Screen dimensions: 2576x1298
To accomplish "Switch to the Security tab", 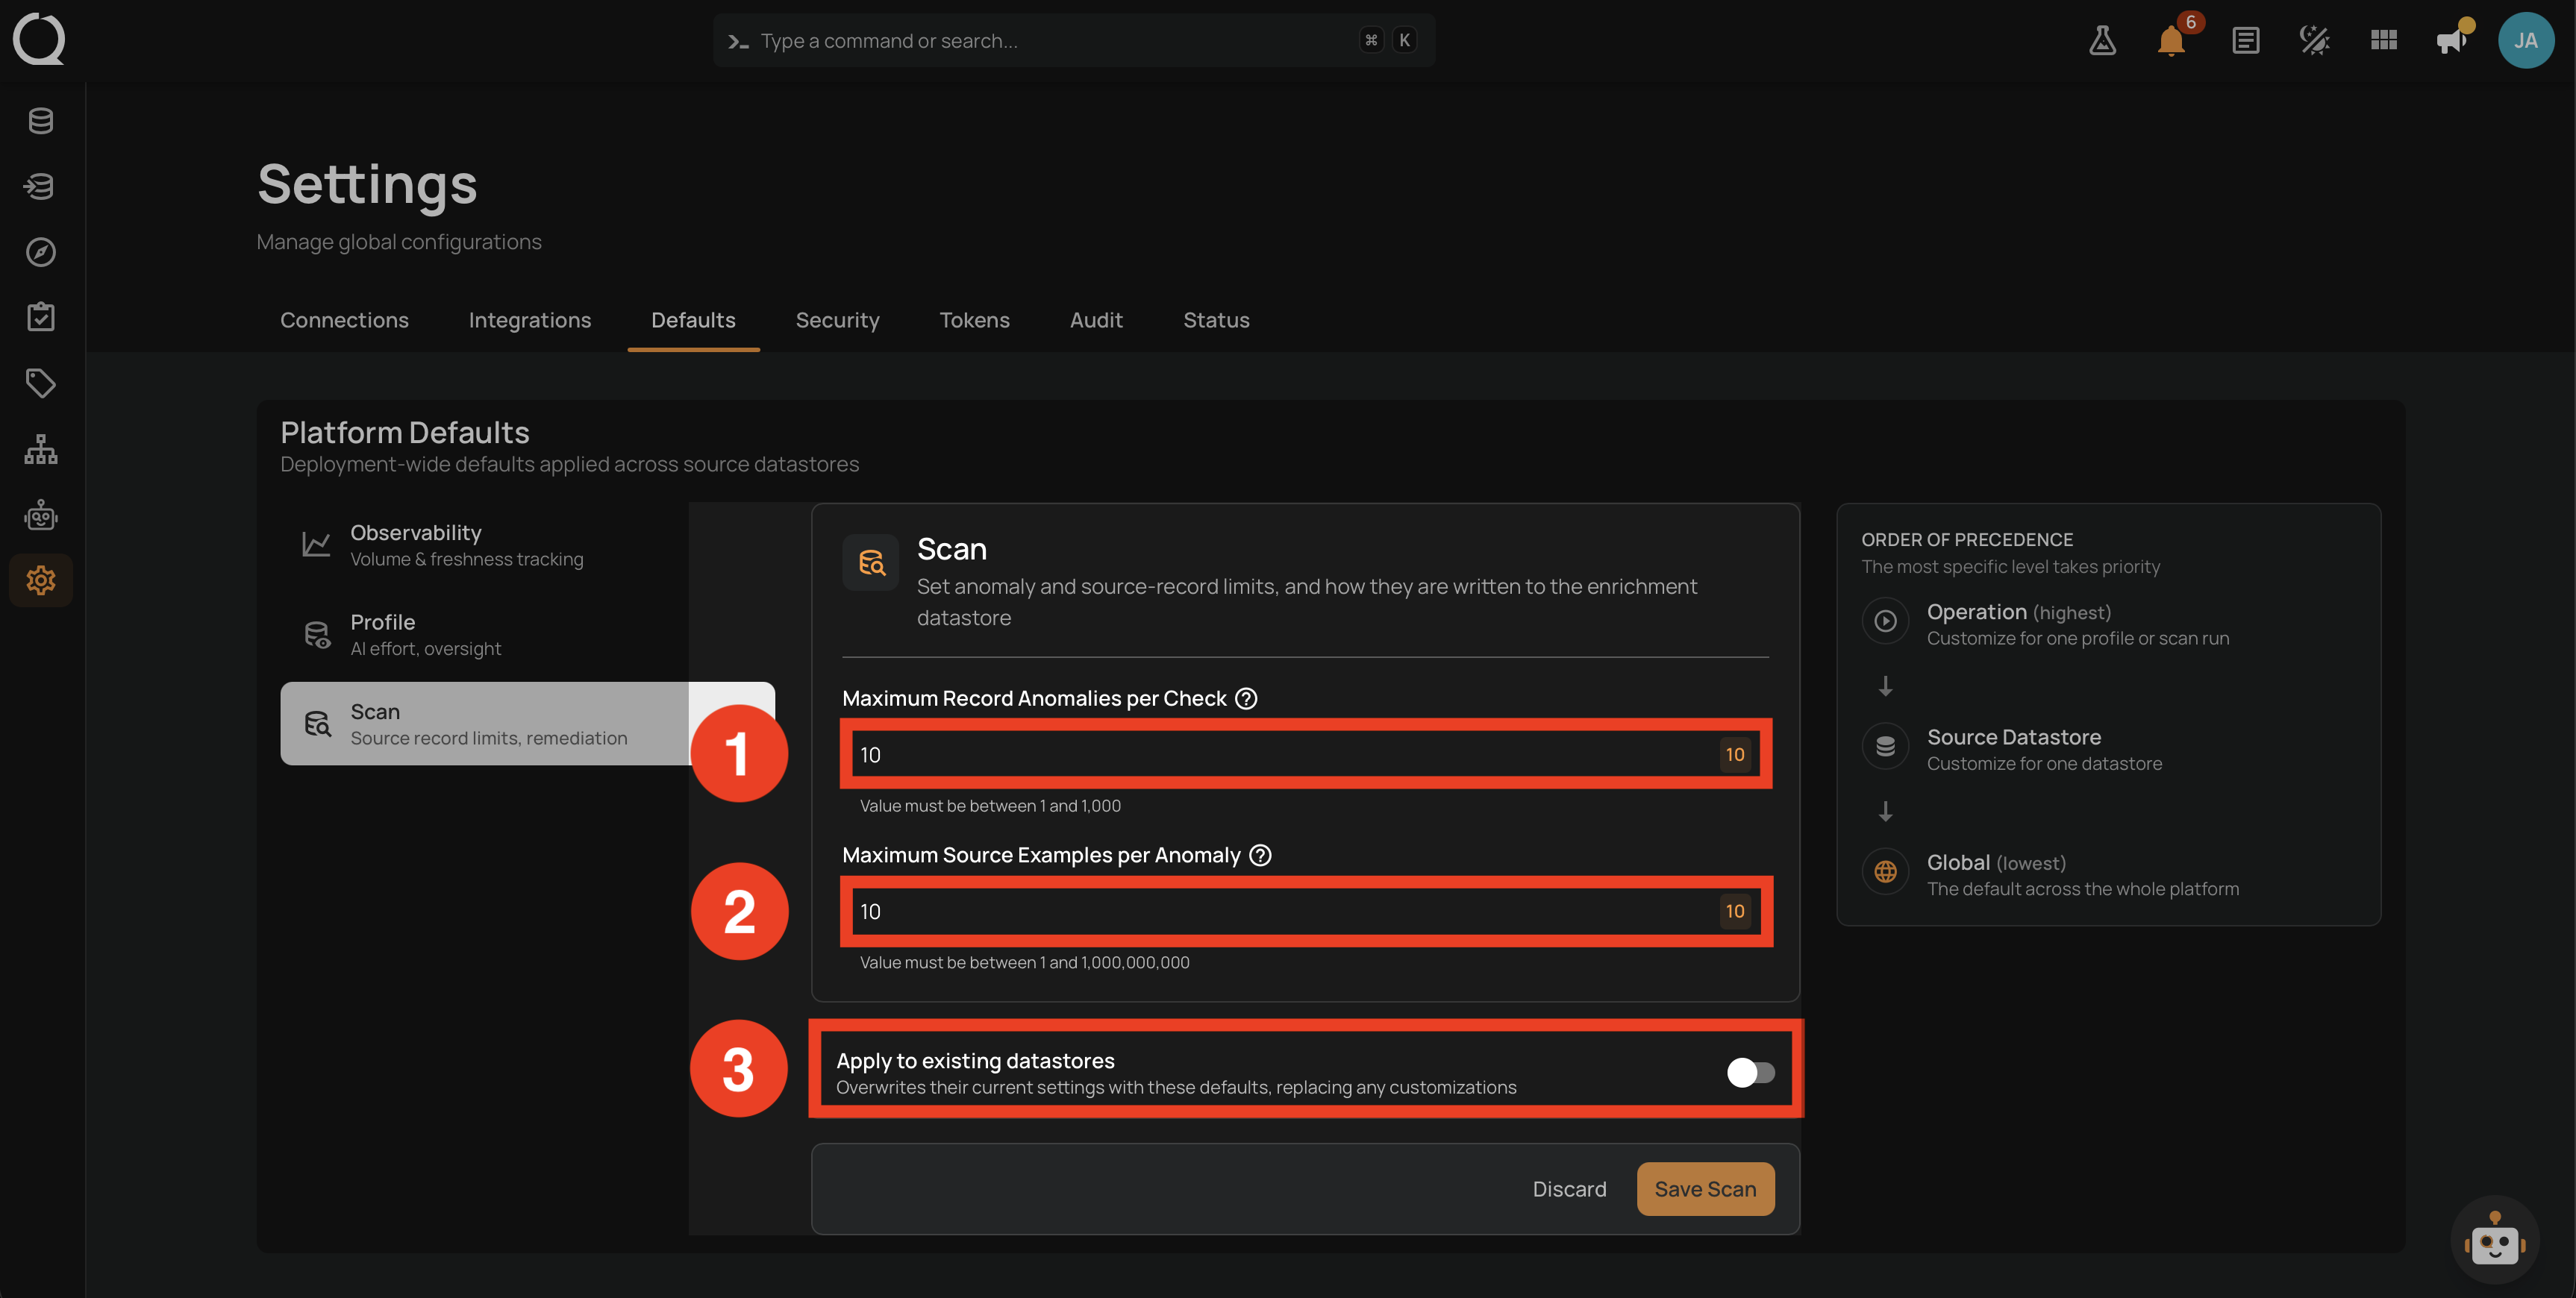I will click(837, 320).
